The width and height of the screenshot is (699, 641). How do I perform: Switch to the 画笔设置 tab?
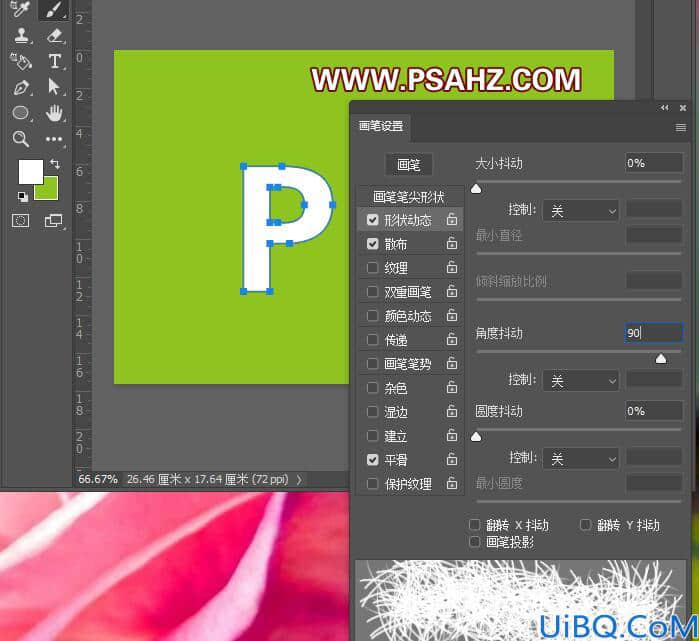click(381, 126)
